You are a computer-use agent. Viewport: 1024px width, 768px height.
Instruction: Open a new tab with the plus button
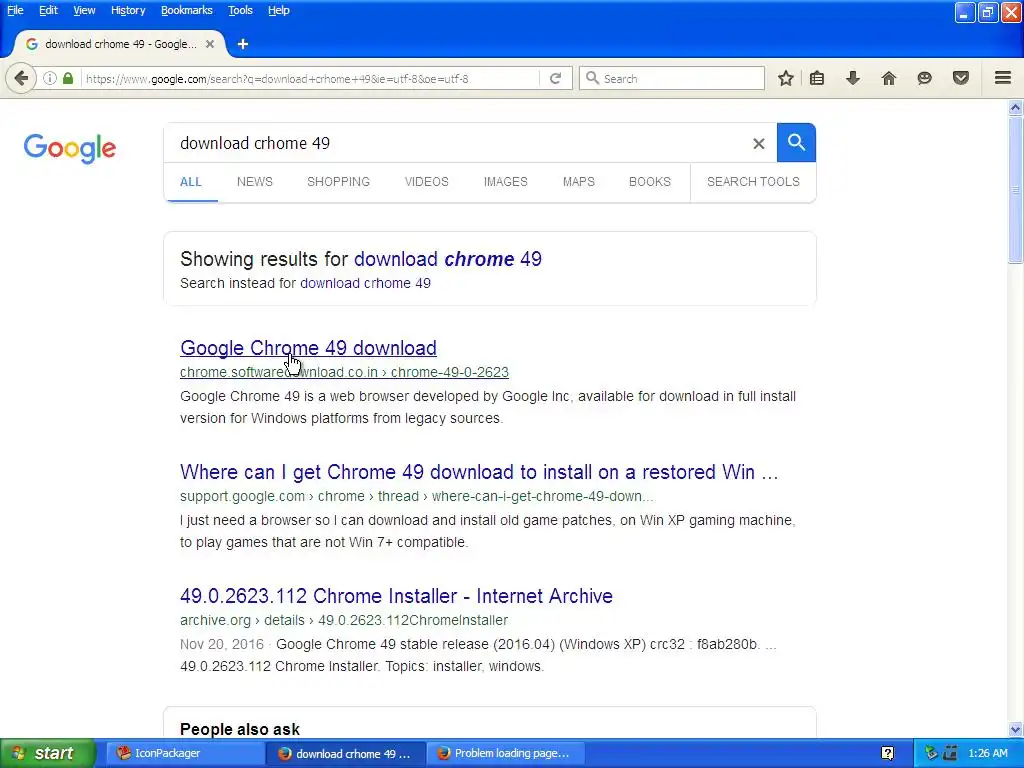[243, 44]
